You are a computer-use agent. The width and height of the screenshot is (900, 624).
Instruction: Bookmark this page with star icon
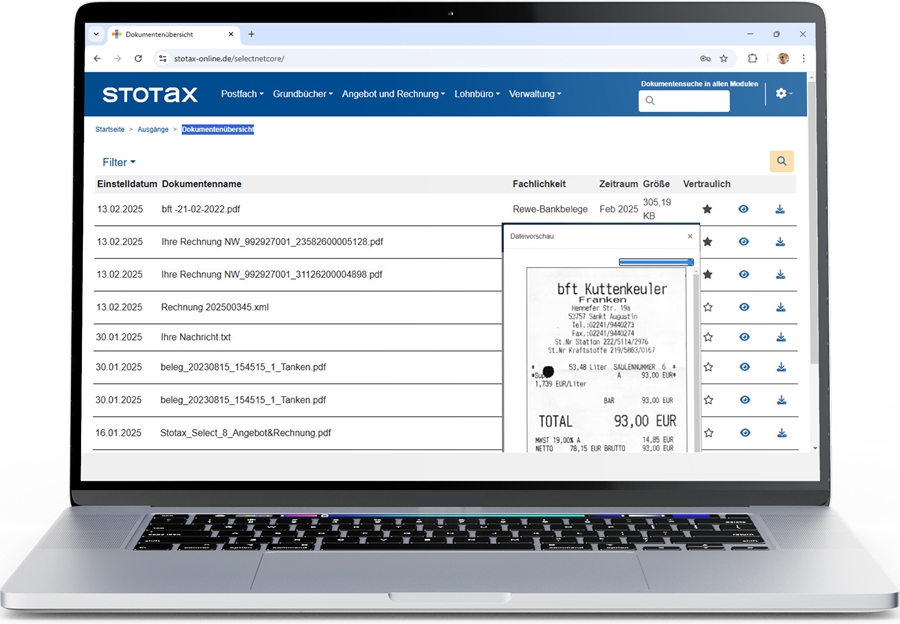pyautogui.click(x=724, y=59)
